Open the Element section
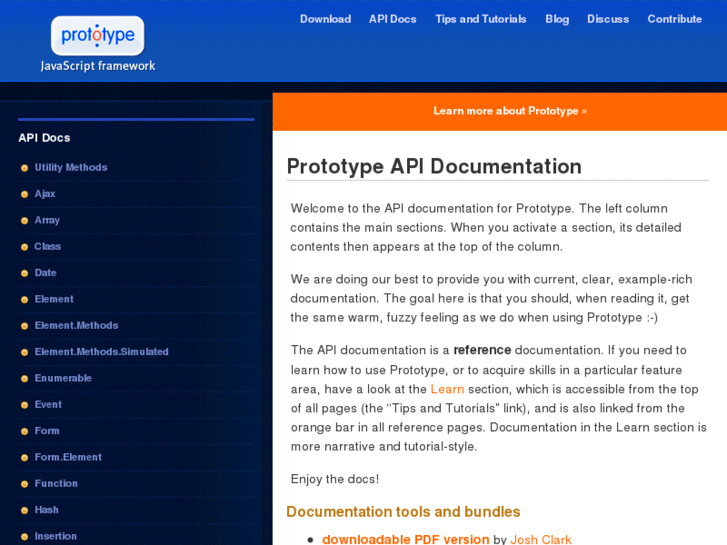 [54, 299]
